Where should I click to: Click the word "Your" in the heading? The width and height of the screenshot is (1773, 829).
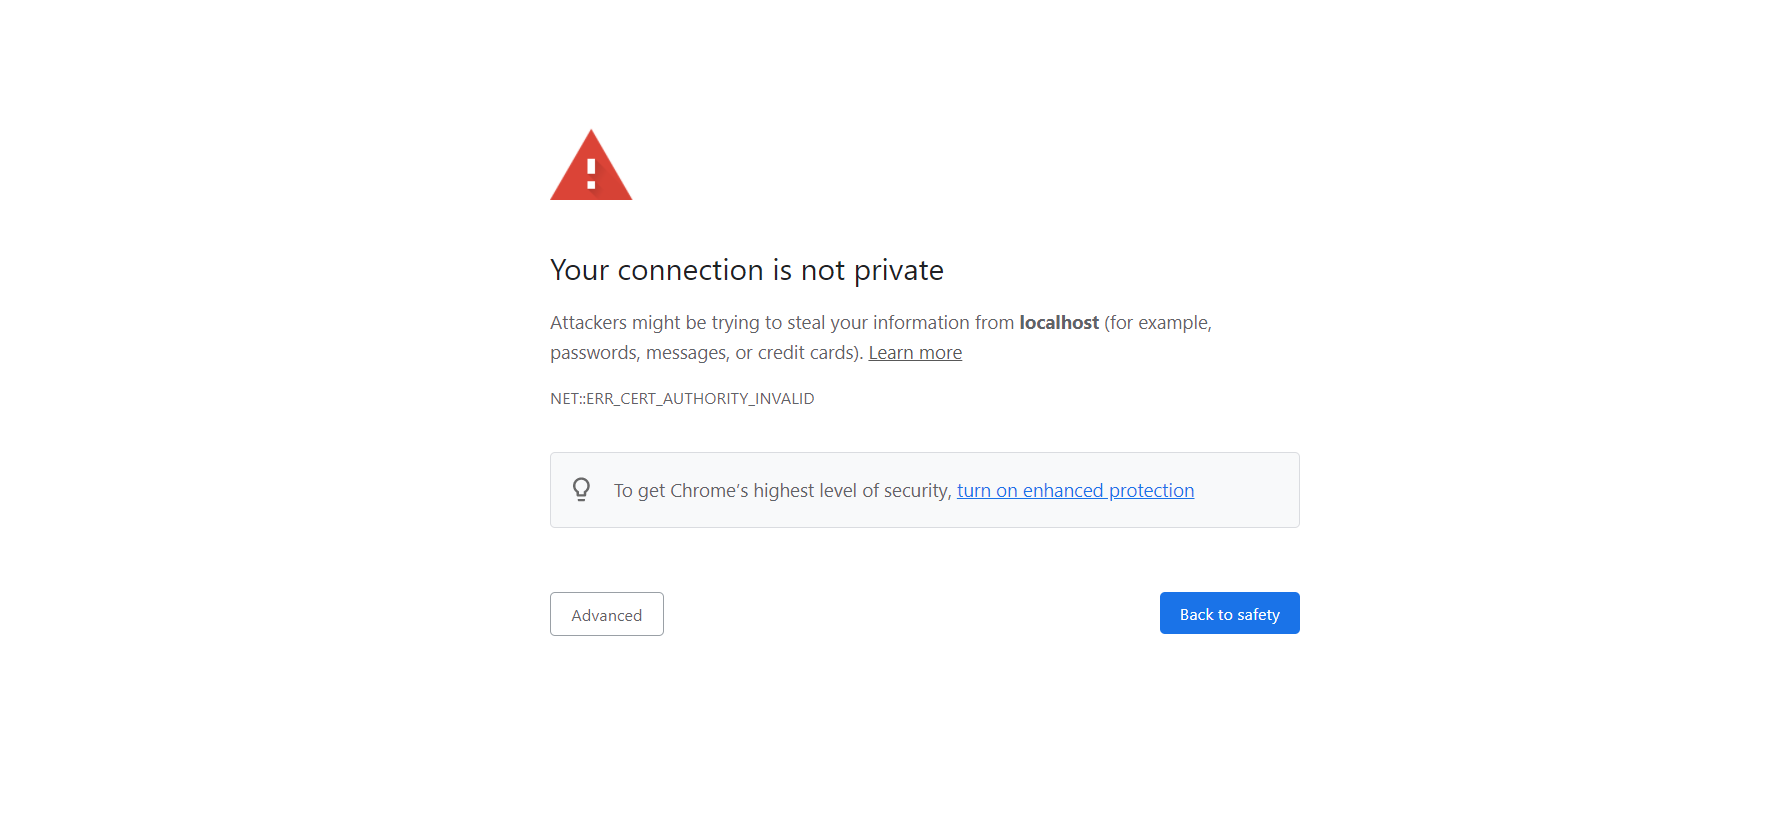(579, 271)
